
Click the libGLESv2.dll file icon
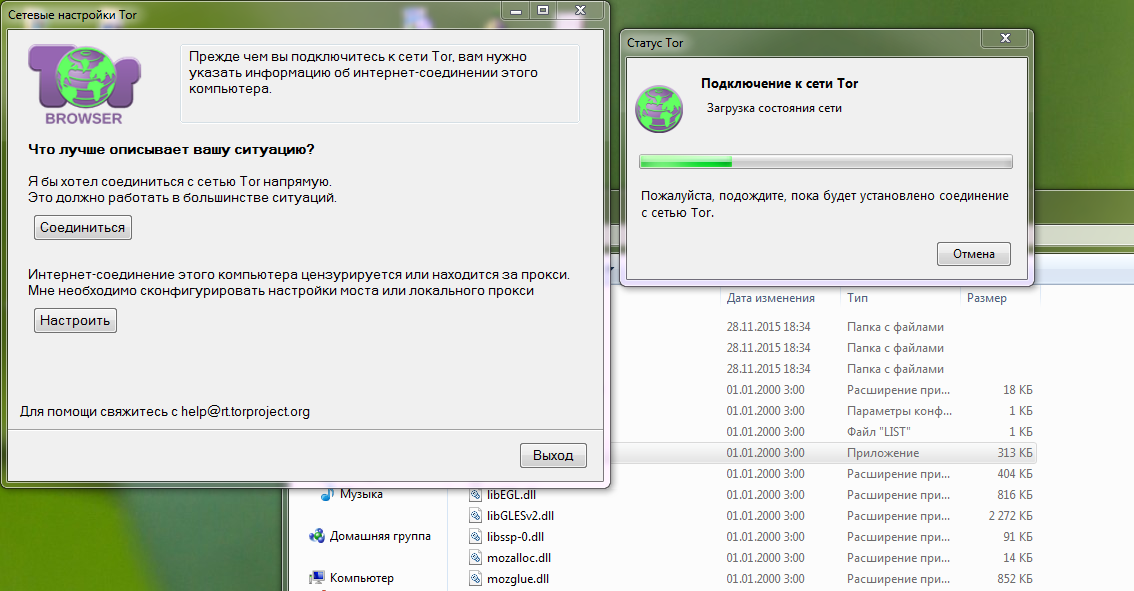point(477,516)
